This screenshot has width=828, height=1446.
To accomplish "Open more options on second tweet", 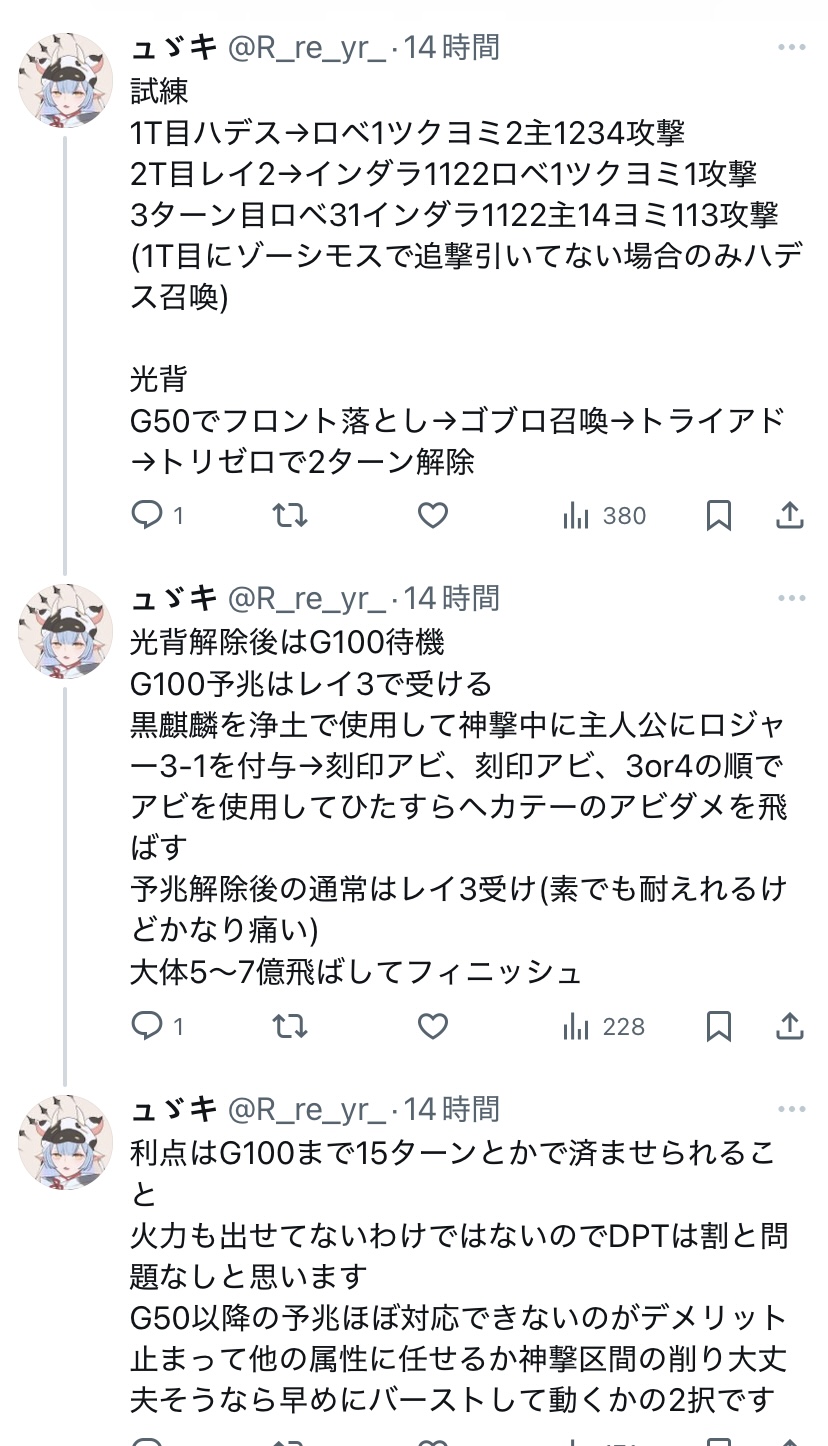I will [791, 599].
